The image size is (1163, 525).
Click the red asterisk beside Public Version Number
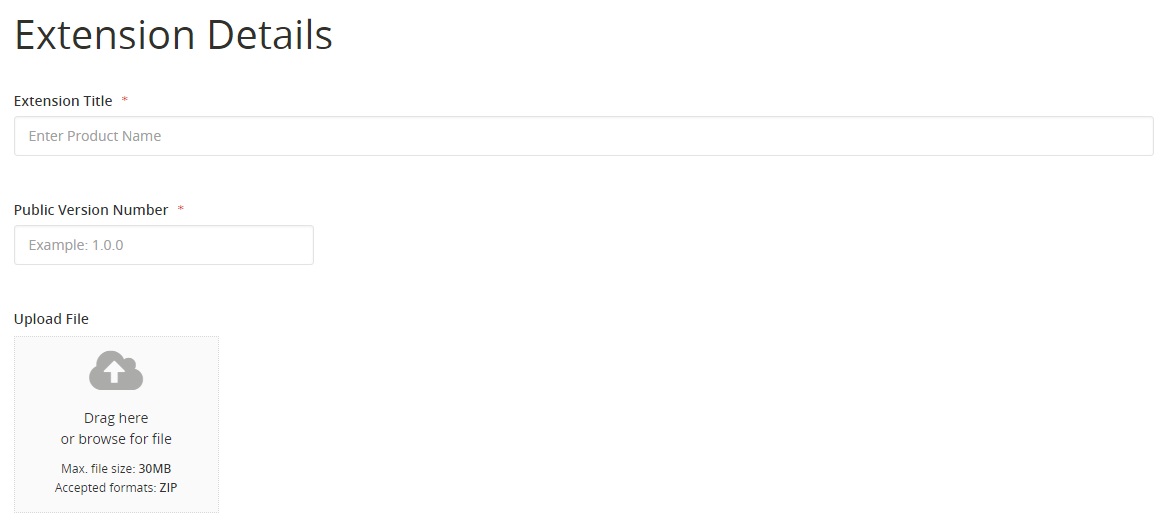tap(180, 208)
